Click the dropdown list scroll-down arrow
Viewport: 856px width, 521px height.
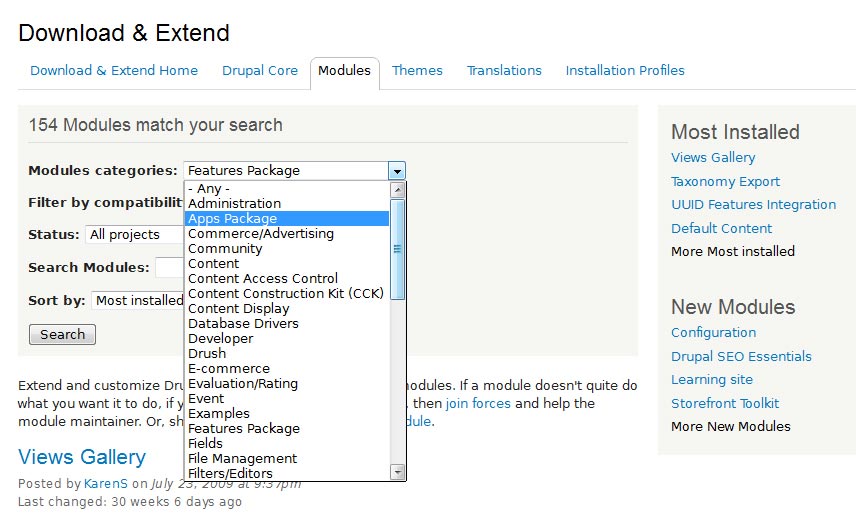[398, 472]
